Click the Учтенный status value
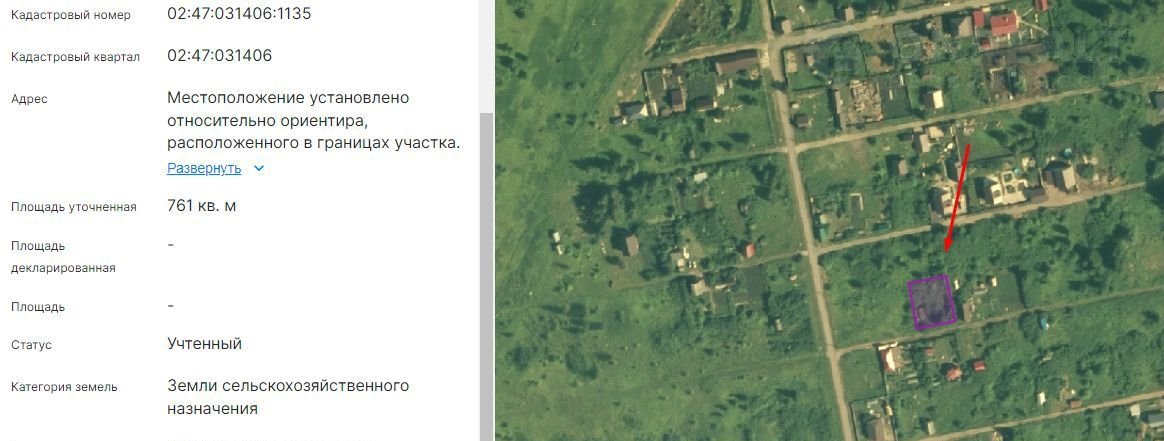The height and width of the screenshot is (441, 1164). tap(205, 344)
